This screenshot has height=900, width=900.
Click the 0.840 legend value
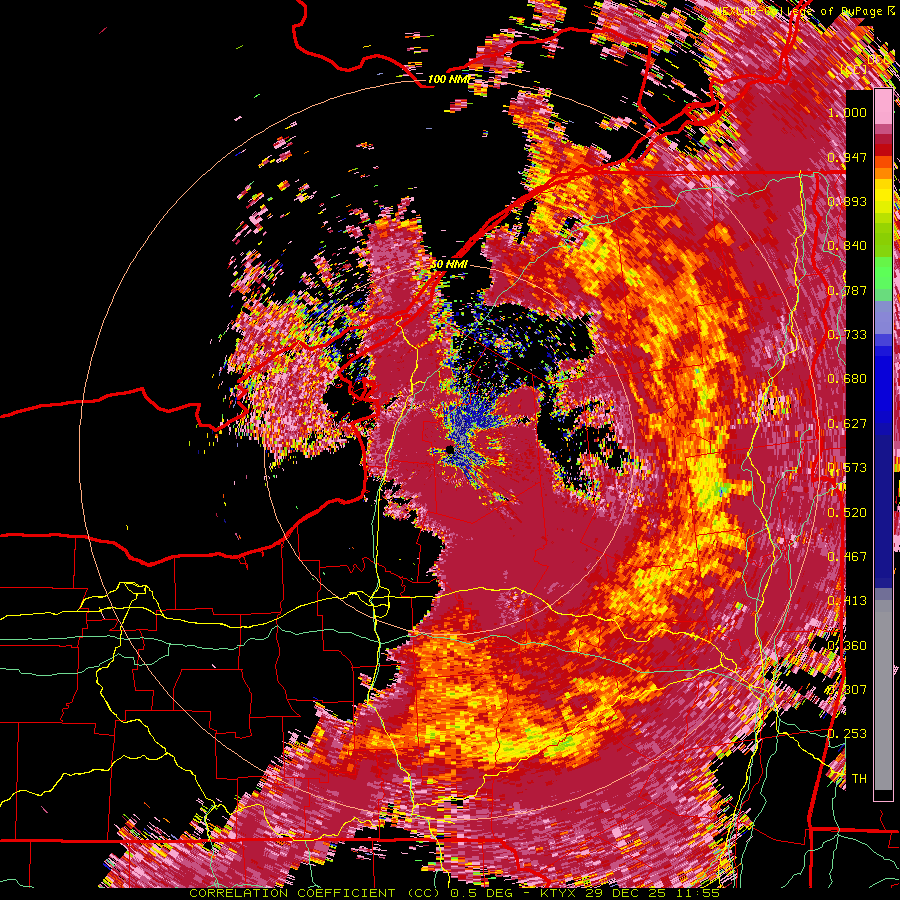click(847, 246)
